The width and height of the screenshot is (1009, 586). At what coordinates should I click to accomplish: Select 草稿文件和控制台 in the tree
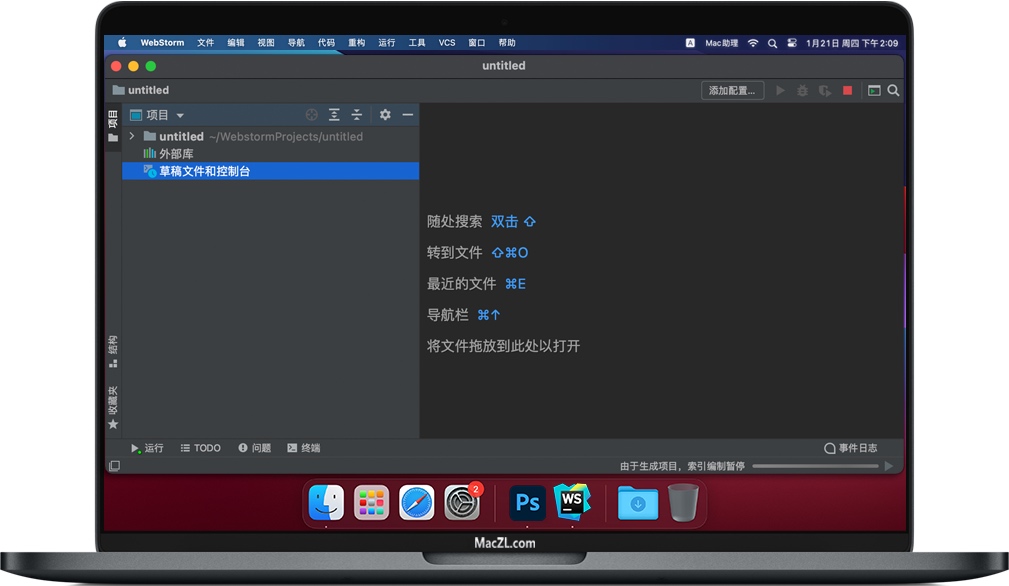[x=205, y=171]
